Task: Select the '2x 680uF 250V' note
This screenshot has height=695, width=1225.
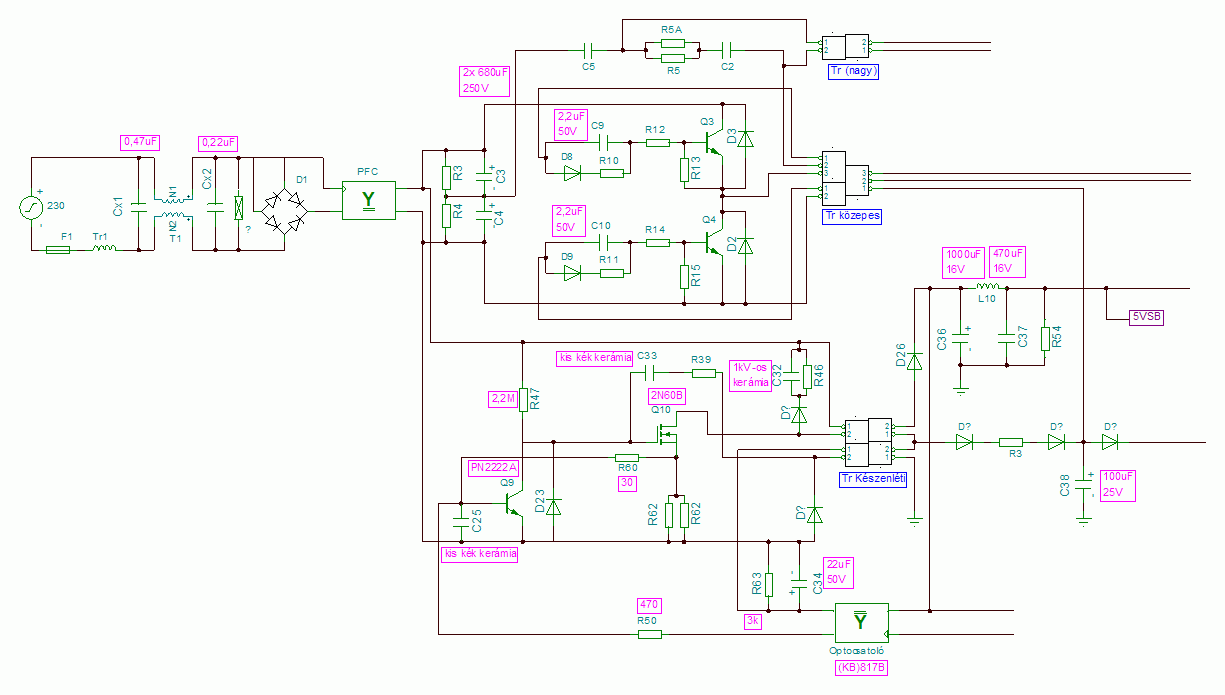Action: pyautogui.click(x=486, y=80)
